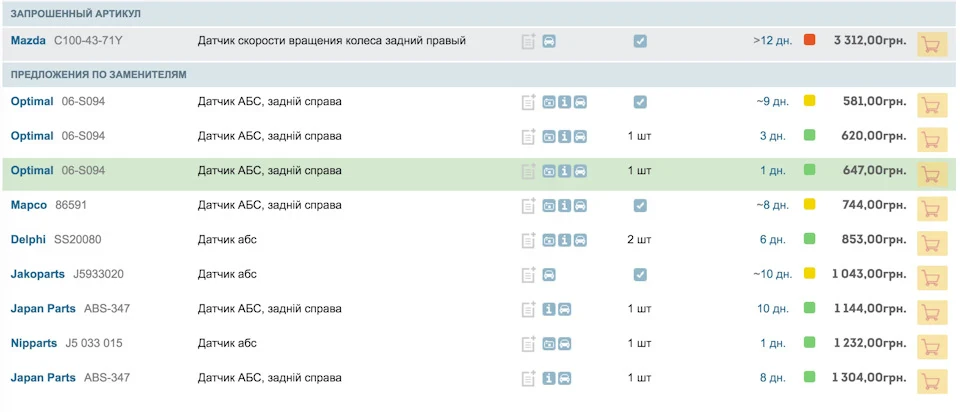Click article number 'J5933020'
960x412 pixels.
tap(99, 274)
